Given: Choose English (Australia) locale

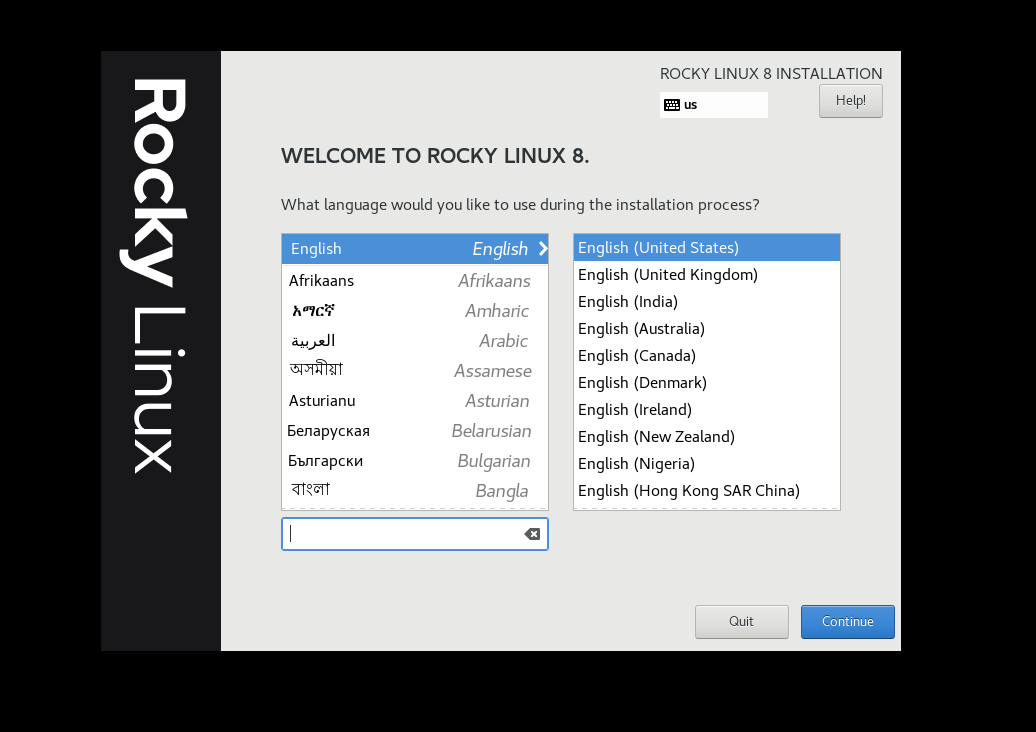Looking at the screenshot, I should [x=707, y=329].
